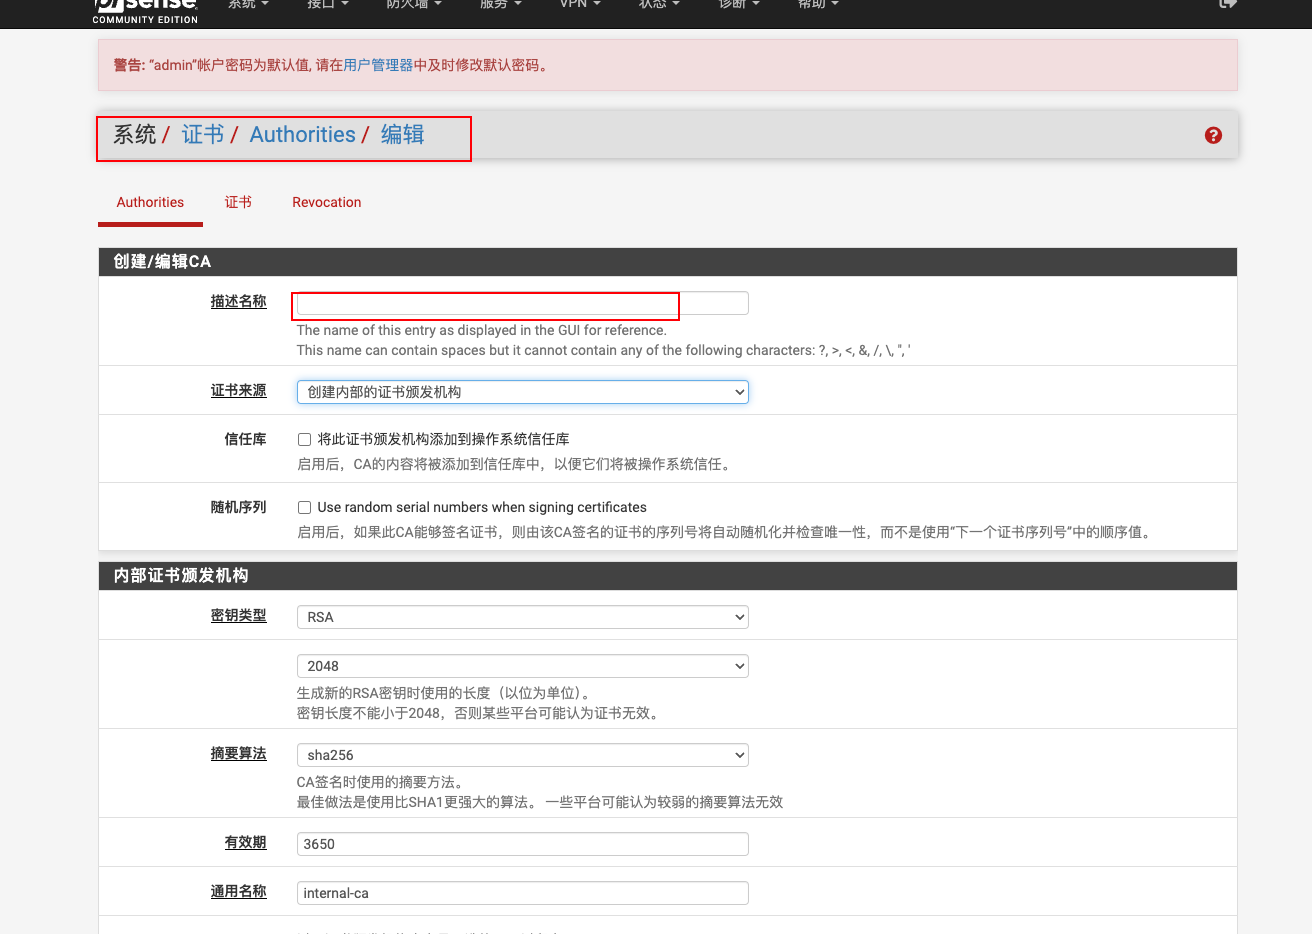Go to the Authorities breadcrumb link
Viewport: 1312px width, 934px height.
click(302, 134)
